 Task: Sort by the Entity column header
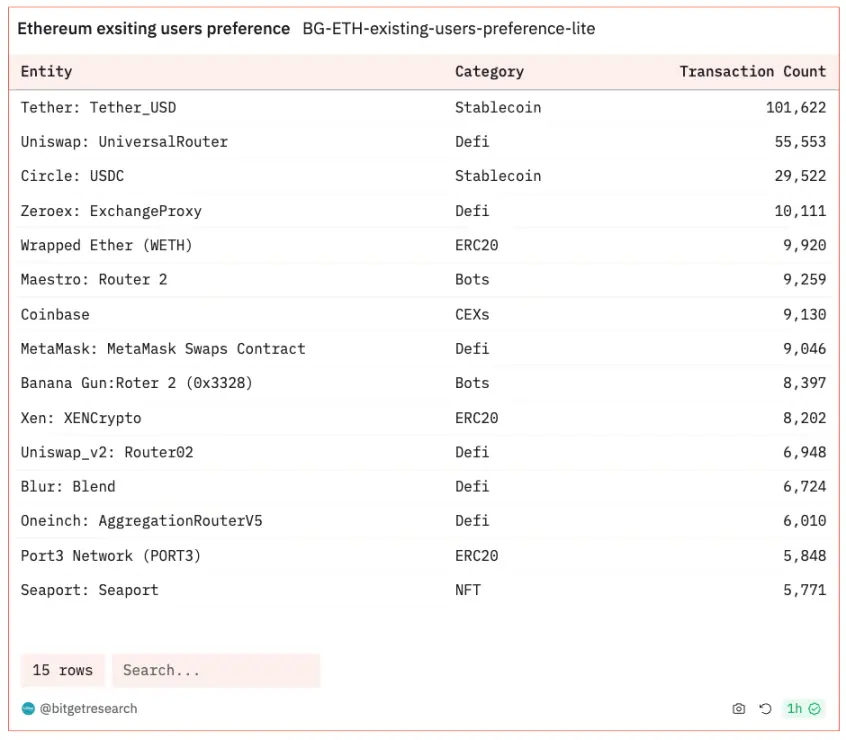[x=47, y=71]
